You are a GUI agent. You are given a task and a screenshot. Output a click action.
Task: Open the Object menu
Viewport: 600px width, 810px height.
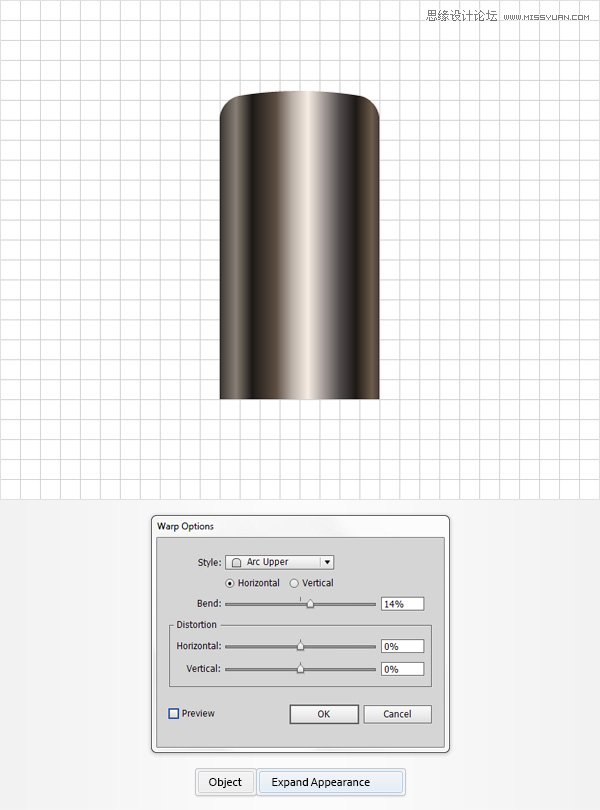225,782
